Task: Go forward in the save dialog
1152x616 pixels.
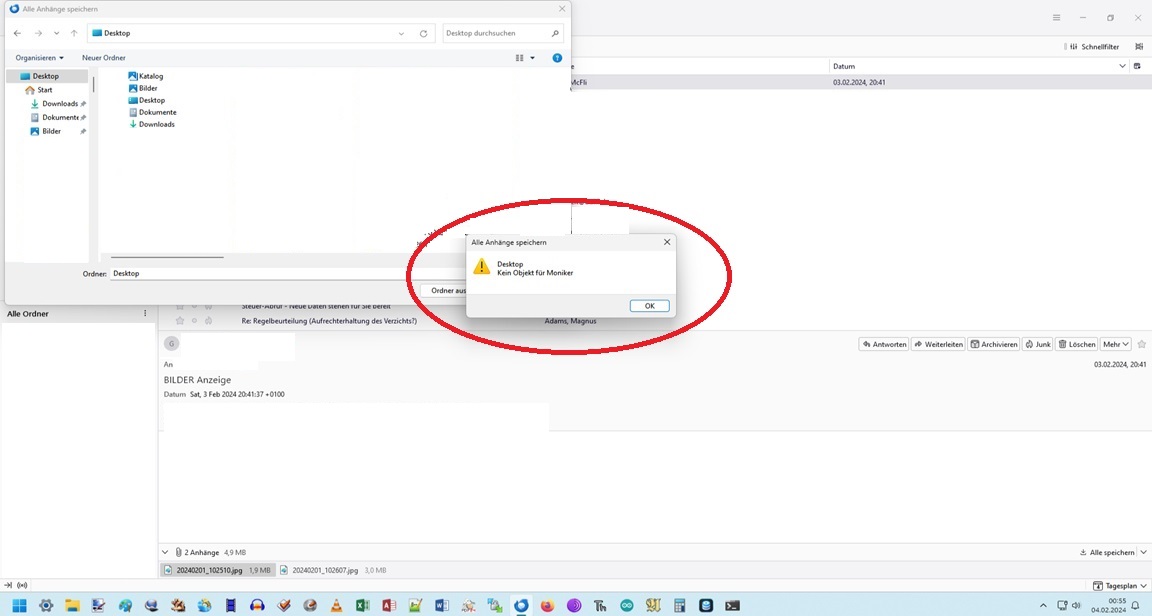Action: point(38,33)
